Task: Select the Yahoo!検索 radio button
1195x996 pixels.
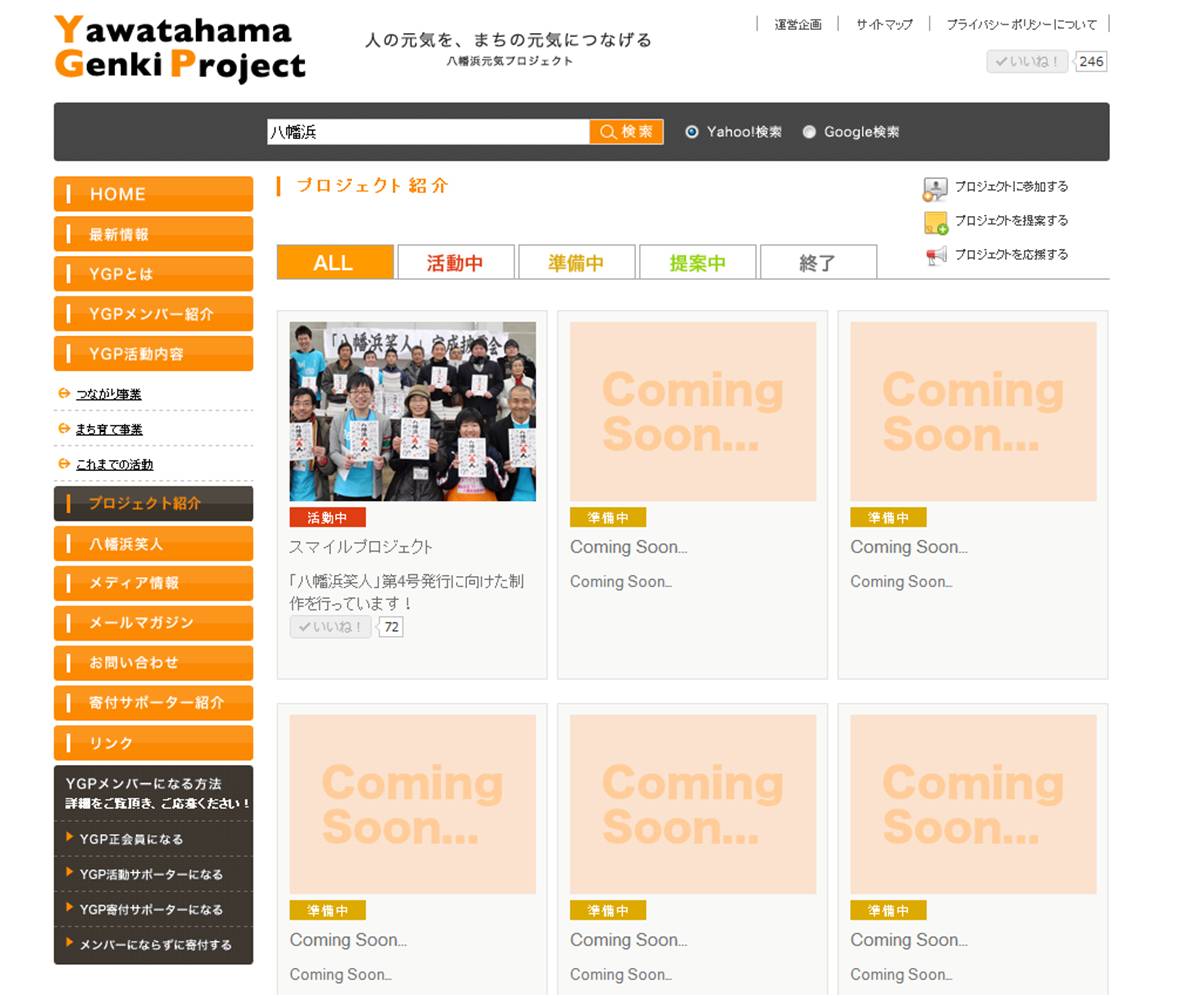Action: pyautogui.click(x=691, y=132)
